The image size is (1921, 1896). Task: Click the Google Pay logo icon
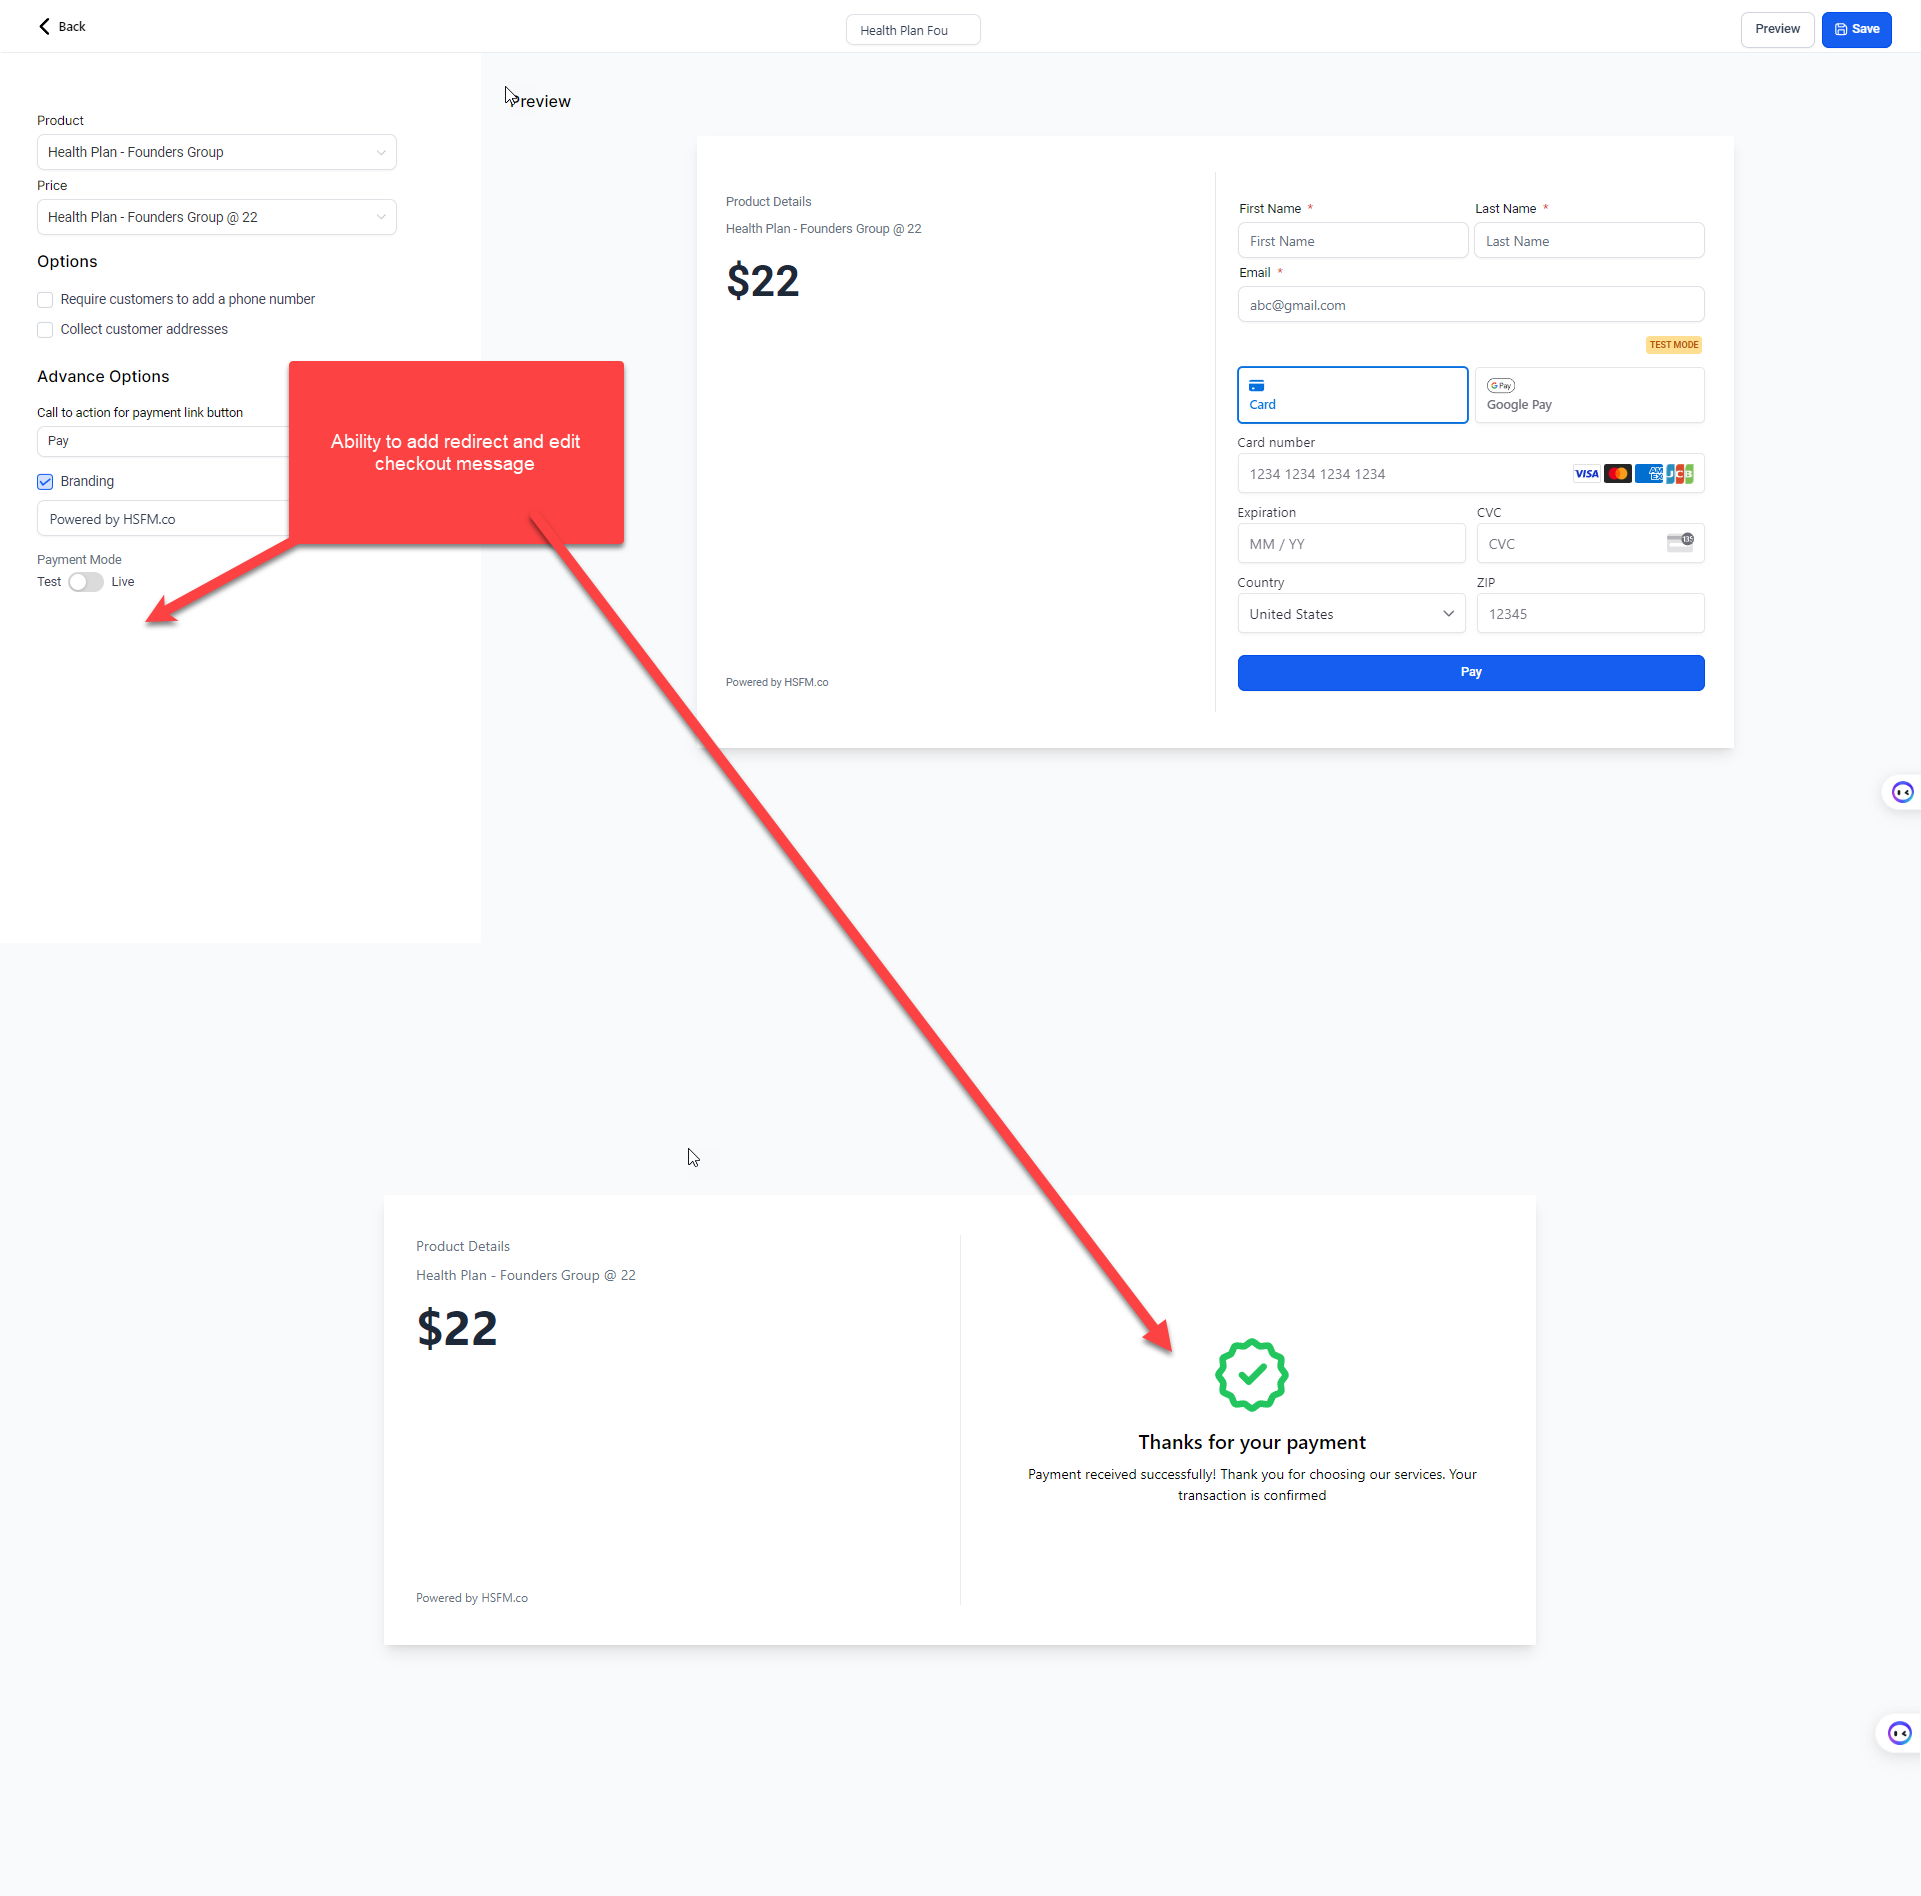tap(1501, 386)
